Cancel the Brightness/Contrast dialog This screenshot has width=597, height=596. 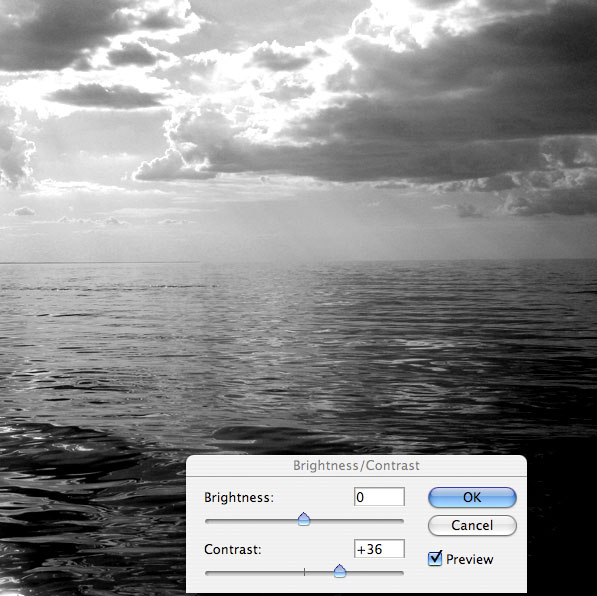(x=472, y=526)
